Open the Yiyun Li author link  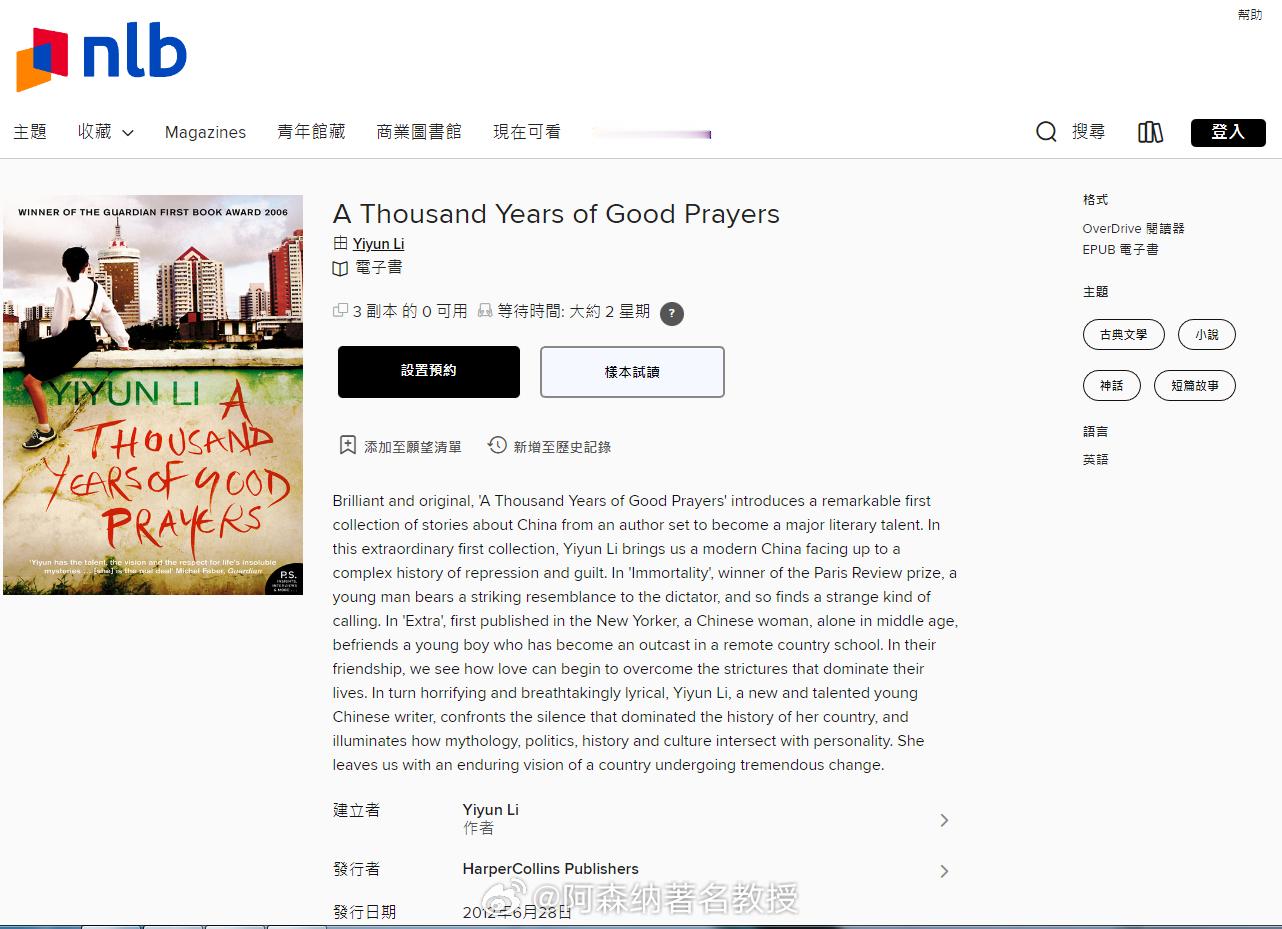pyautogui.click(x=379, y=243)
